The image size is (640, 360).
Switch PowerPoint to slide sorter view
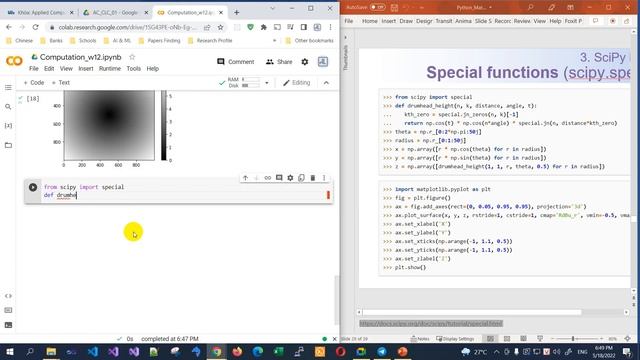click(x=507, y=339)
